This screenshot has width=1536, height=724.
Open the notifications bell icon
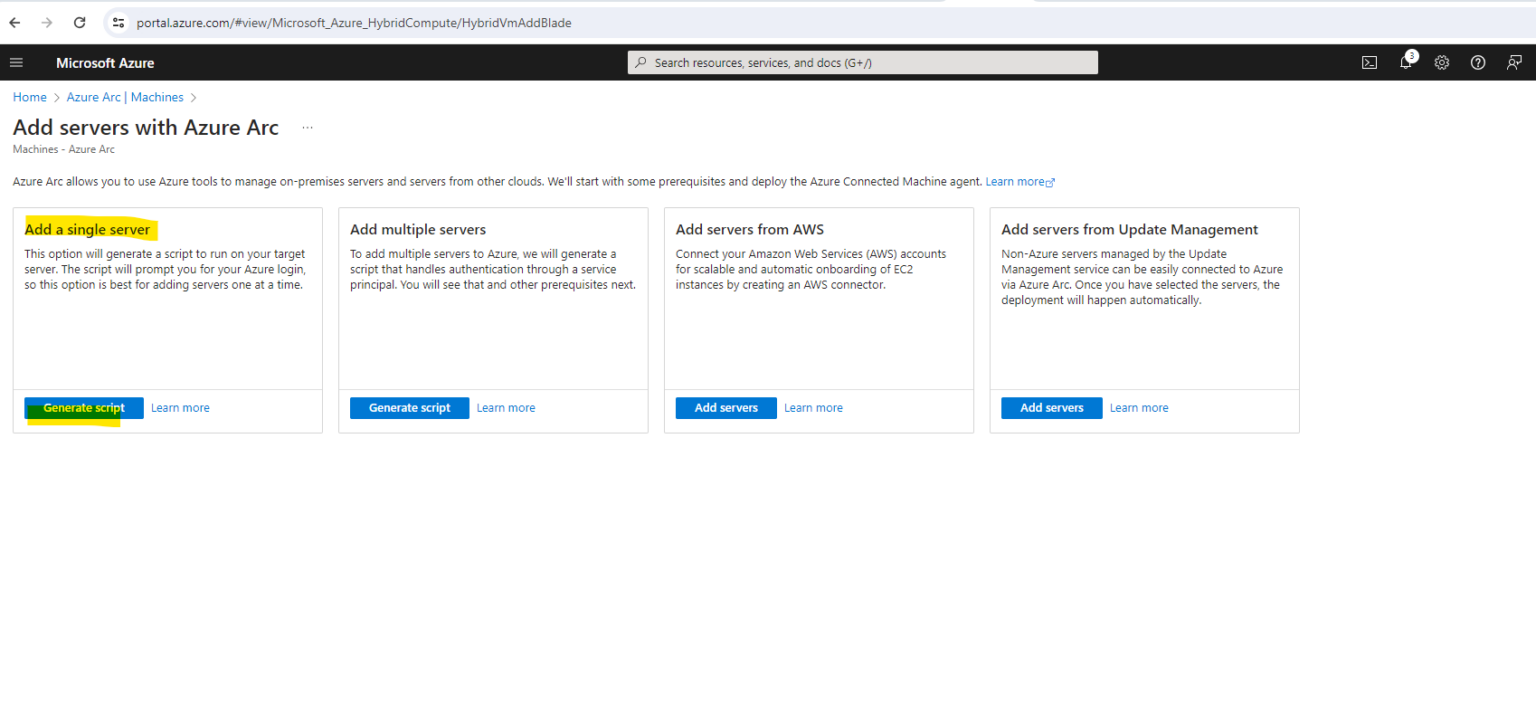tap(1406, 62)
